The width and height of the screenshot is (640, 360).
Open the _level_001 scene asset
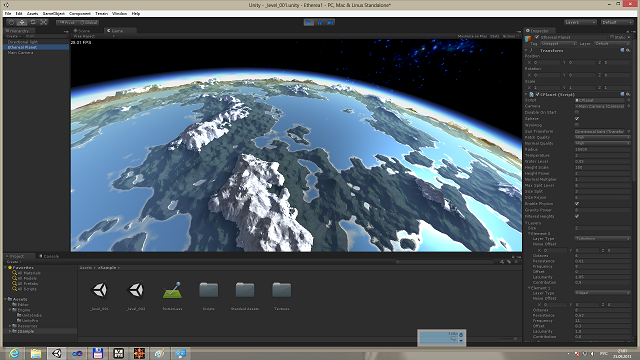click(100, 290)
